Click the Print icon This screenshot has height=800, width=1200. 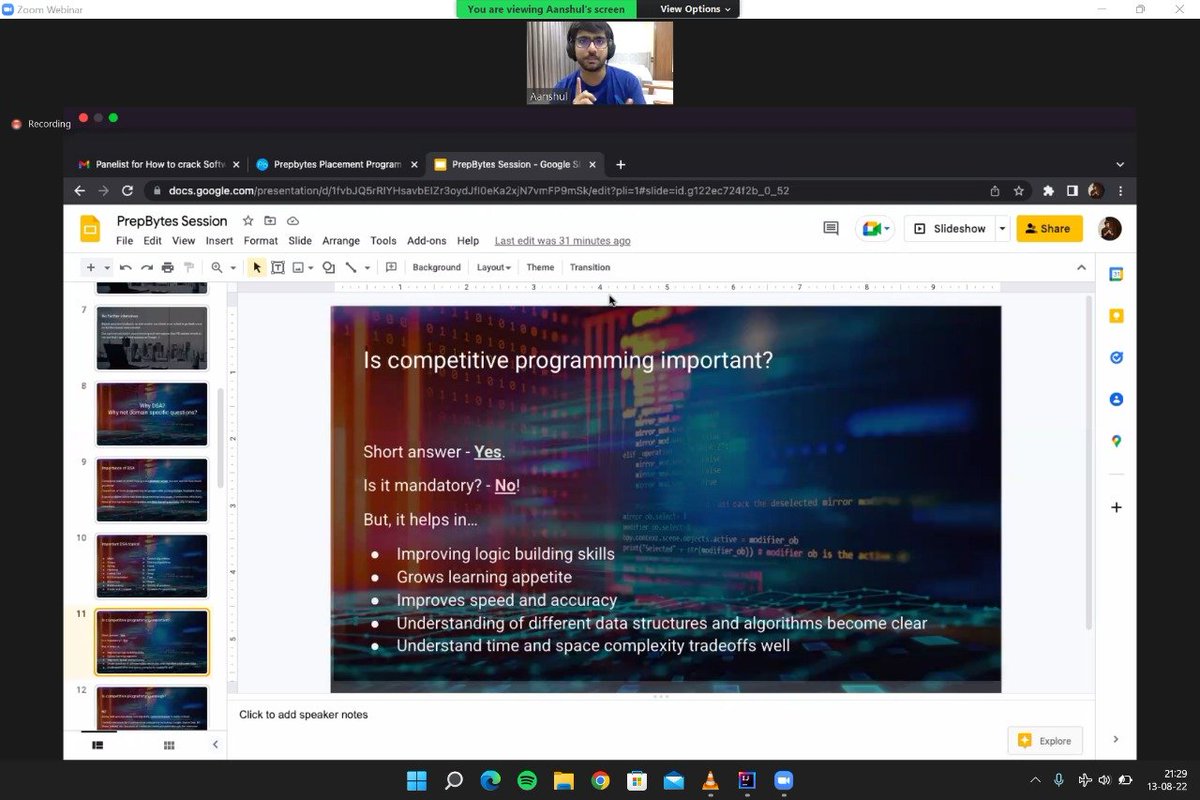167,268
